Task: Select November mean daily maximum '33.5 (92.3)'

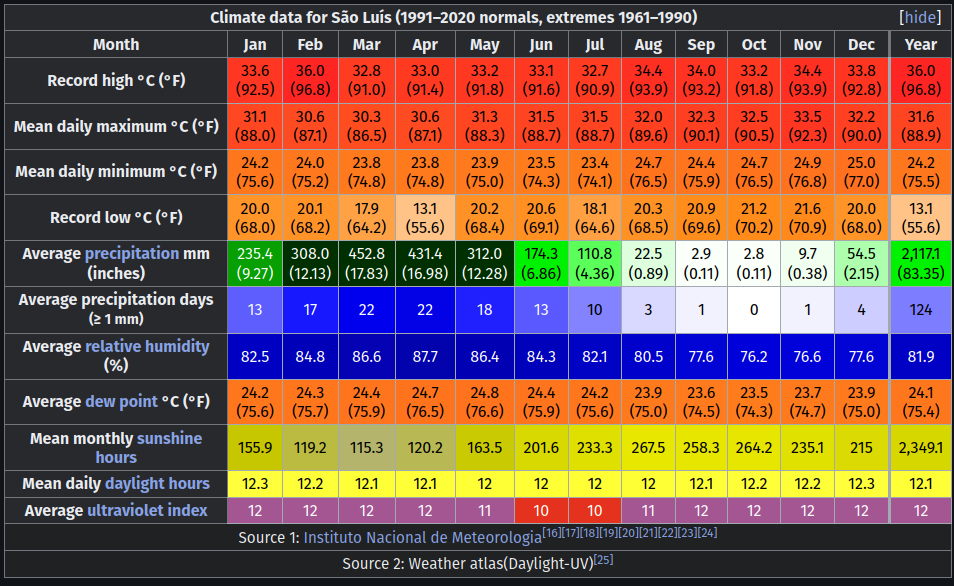Action: click(x=807, y=126)
